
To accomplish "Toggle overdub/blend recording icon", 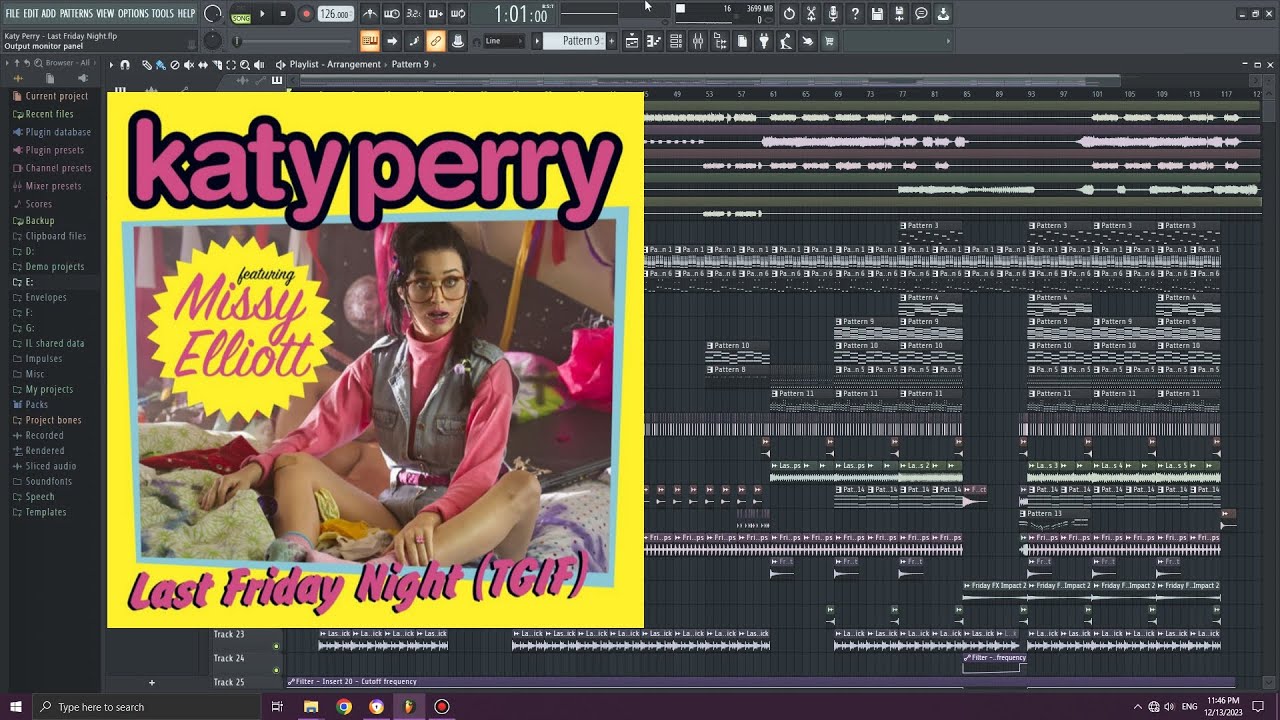I will 436,14.
